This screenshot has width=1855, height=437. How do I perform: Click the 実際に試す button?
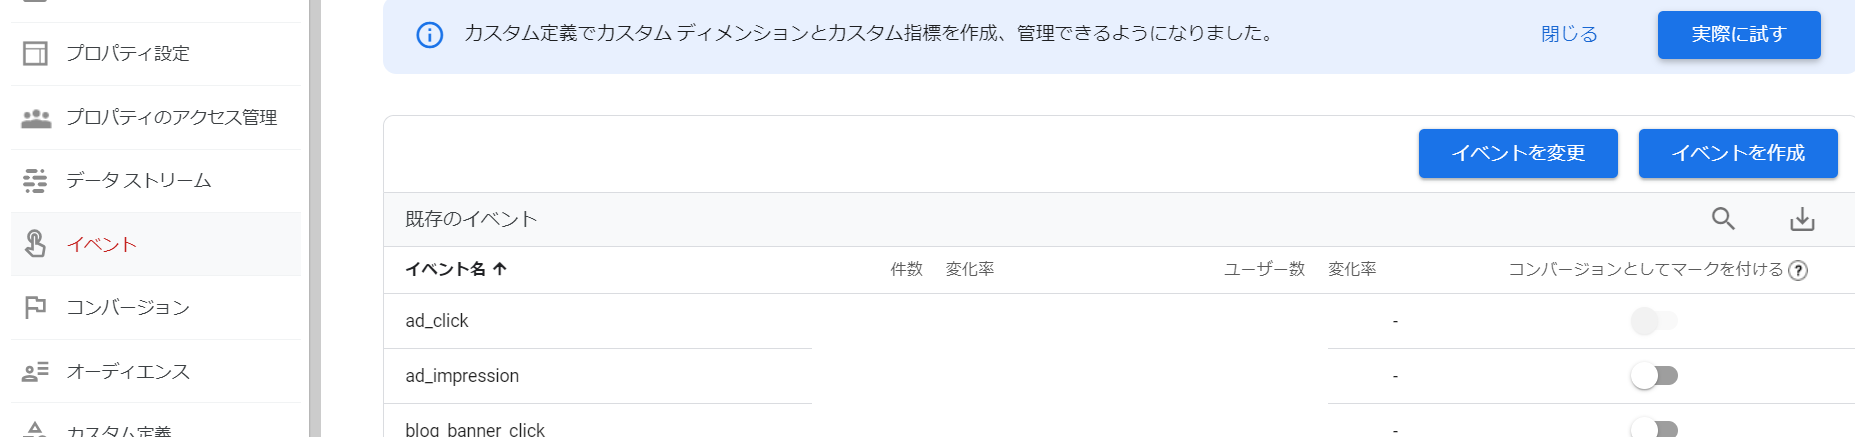point(1739,34)
